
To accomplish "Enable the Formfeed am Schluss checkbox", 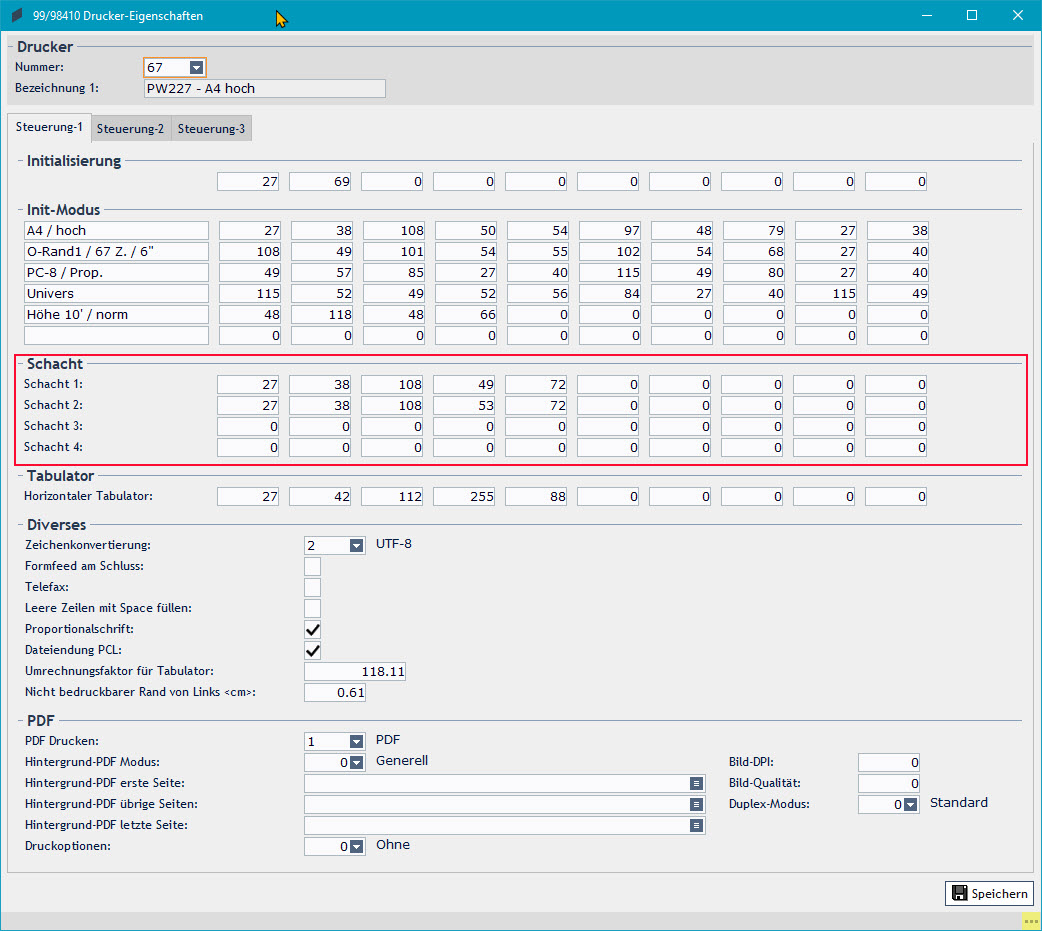I will (x=312, y=567).
